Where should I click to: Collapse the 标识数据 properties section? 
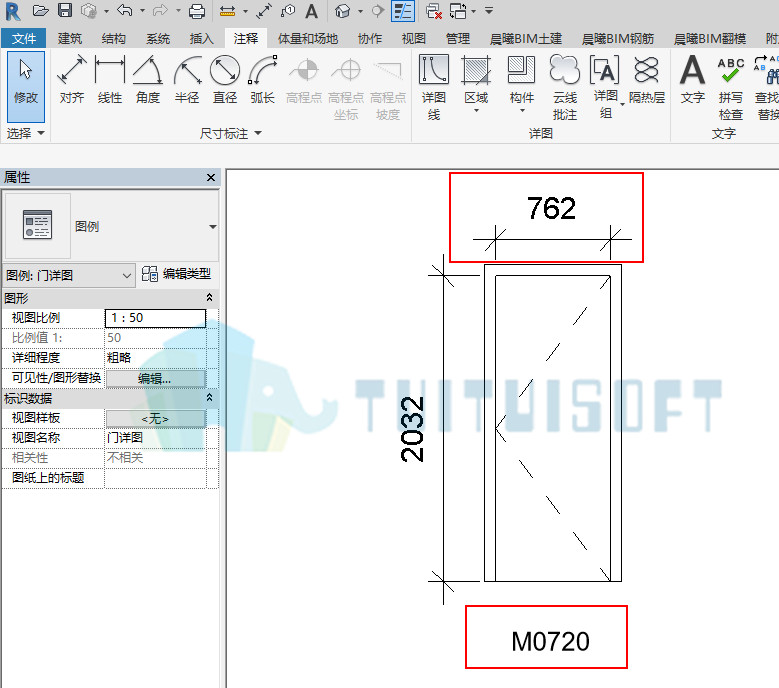click(210, 397)
